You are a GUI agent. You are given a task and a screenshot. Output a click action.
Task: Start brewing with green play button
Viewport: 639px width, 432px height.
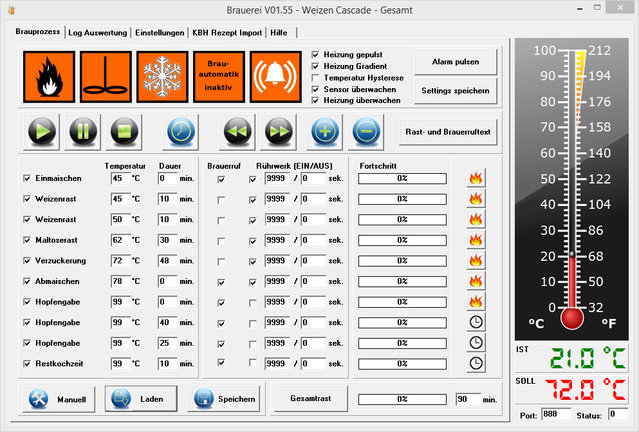pyautogui.click(x=42, y=132)
